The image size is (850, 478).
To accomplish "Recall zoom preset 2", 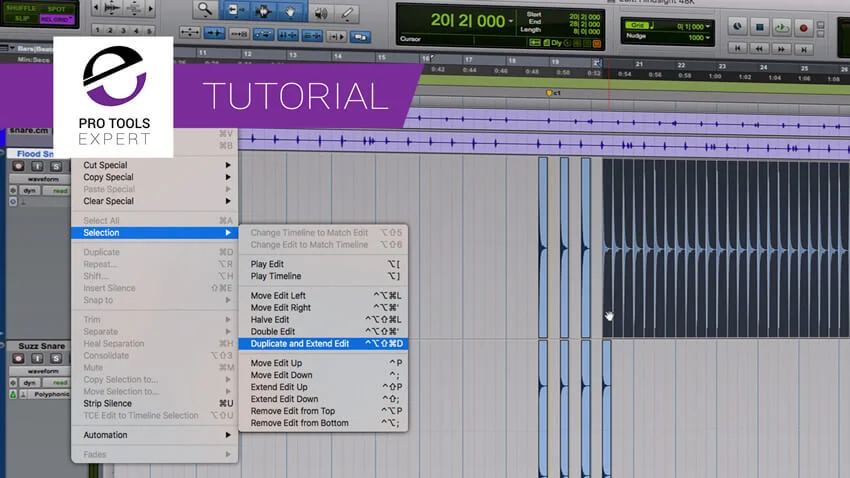I will (110, 30).
